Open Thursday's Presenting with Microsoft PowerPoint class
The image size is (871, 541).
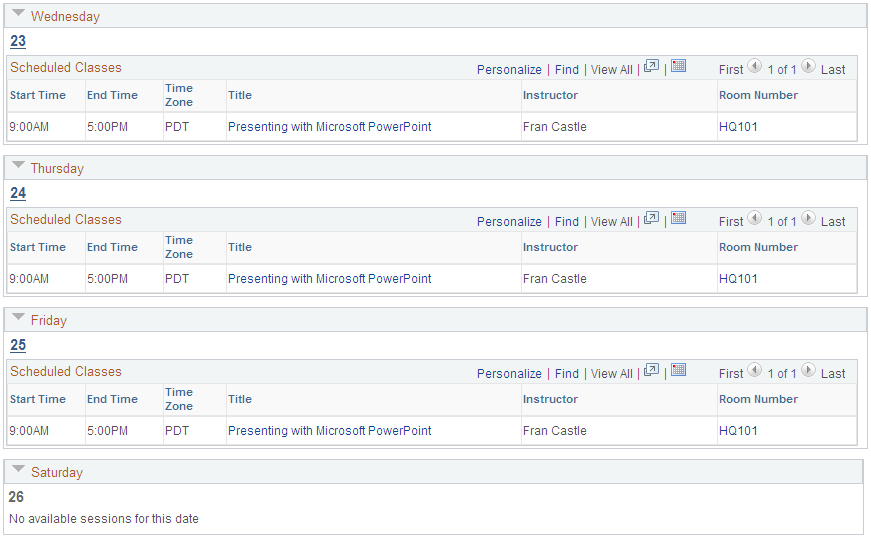coord(329,279)
